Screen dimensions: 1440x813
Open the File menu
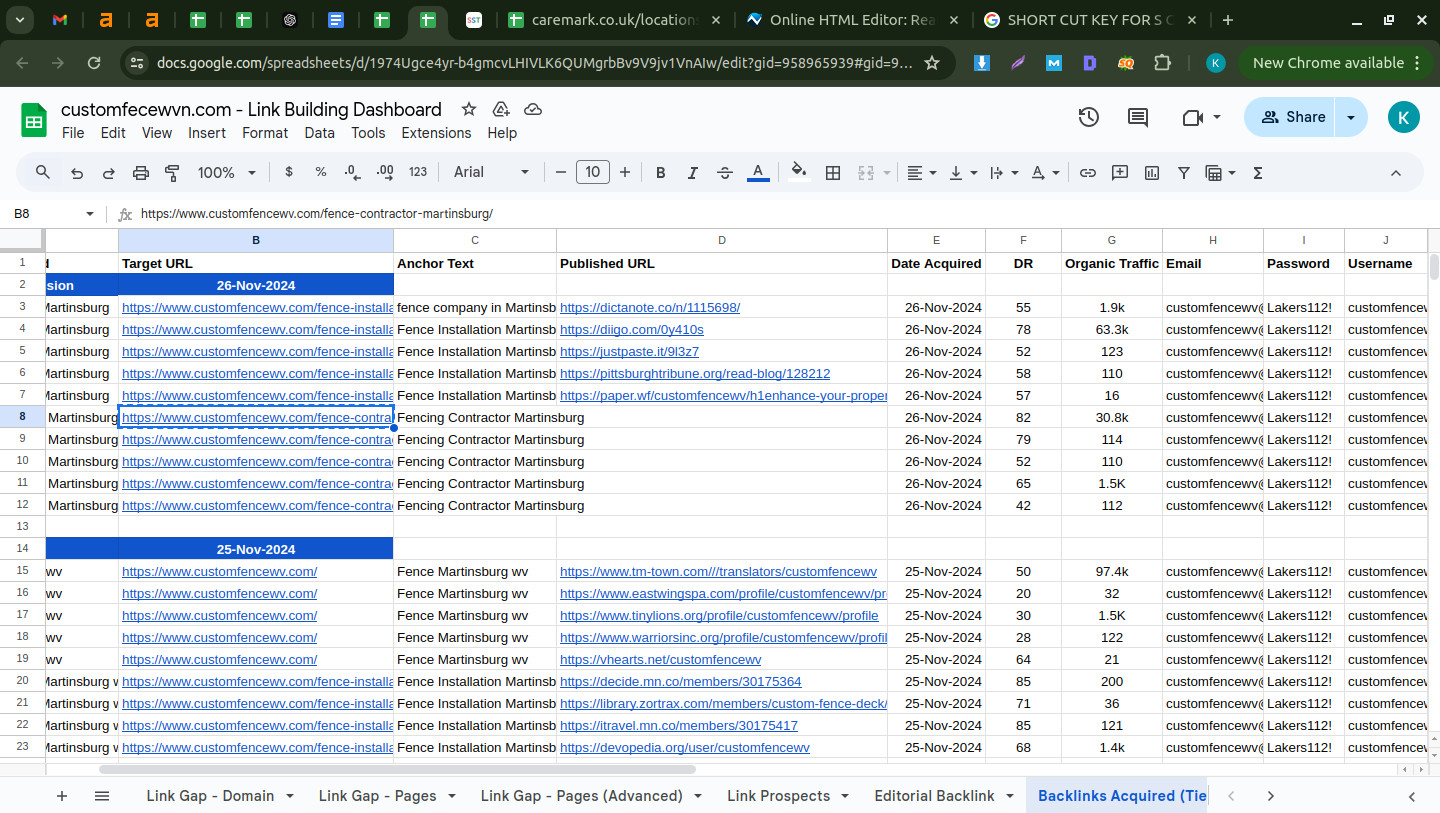(73, 133)
